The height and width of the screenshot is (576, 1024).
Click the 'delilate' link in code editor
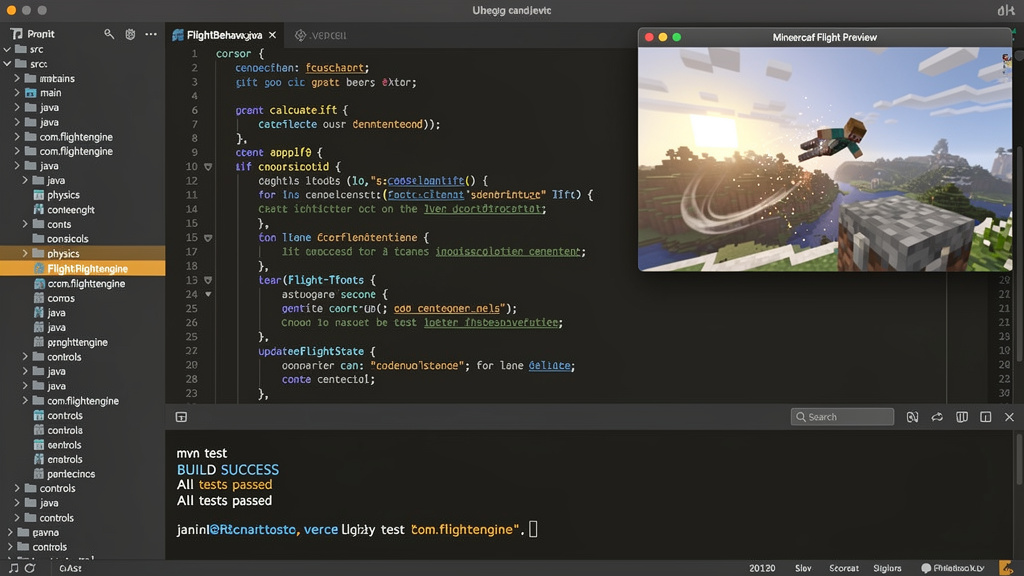(x=549, y=366)
